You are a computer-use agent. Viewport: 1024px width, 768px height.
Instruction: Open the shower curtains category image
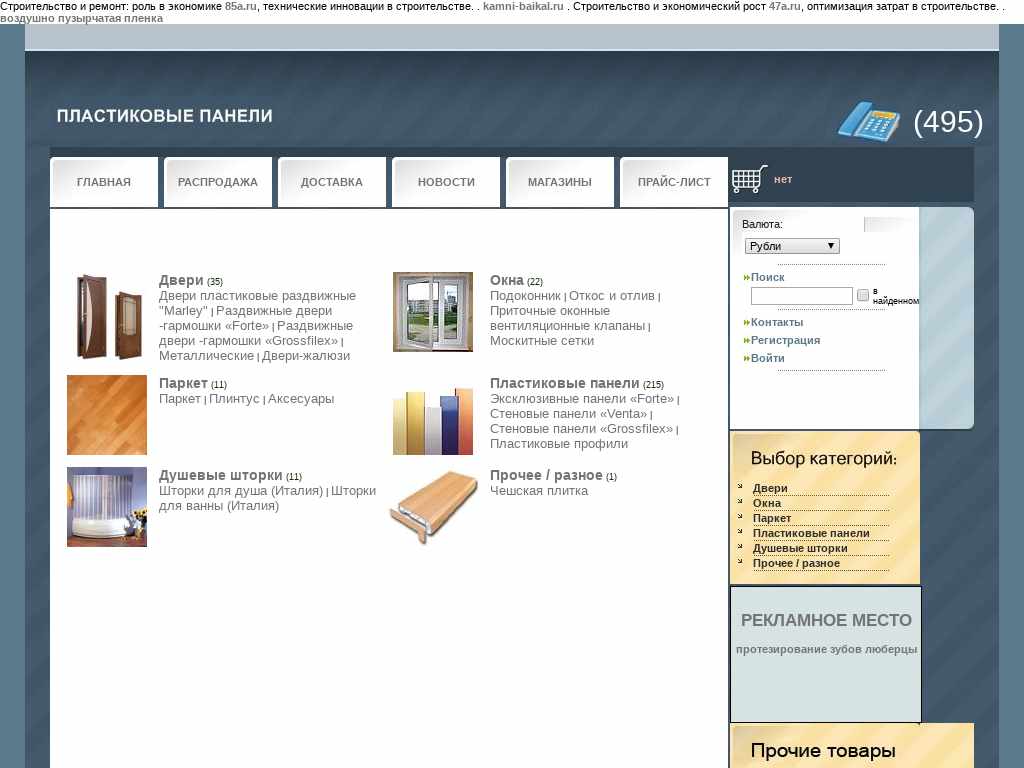pos(107,507)
